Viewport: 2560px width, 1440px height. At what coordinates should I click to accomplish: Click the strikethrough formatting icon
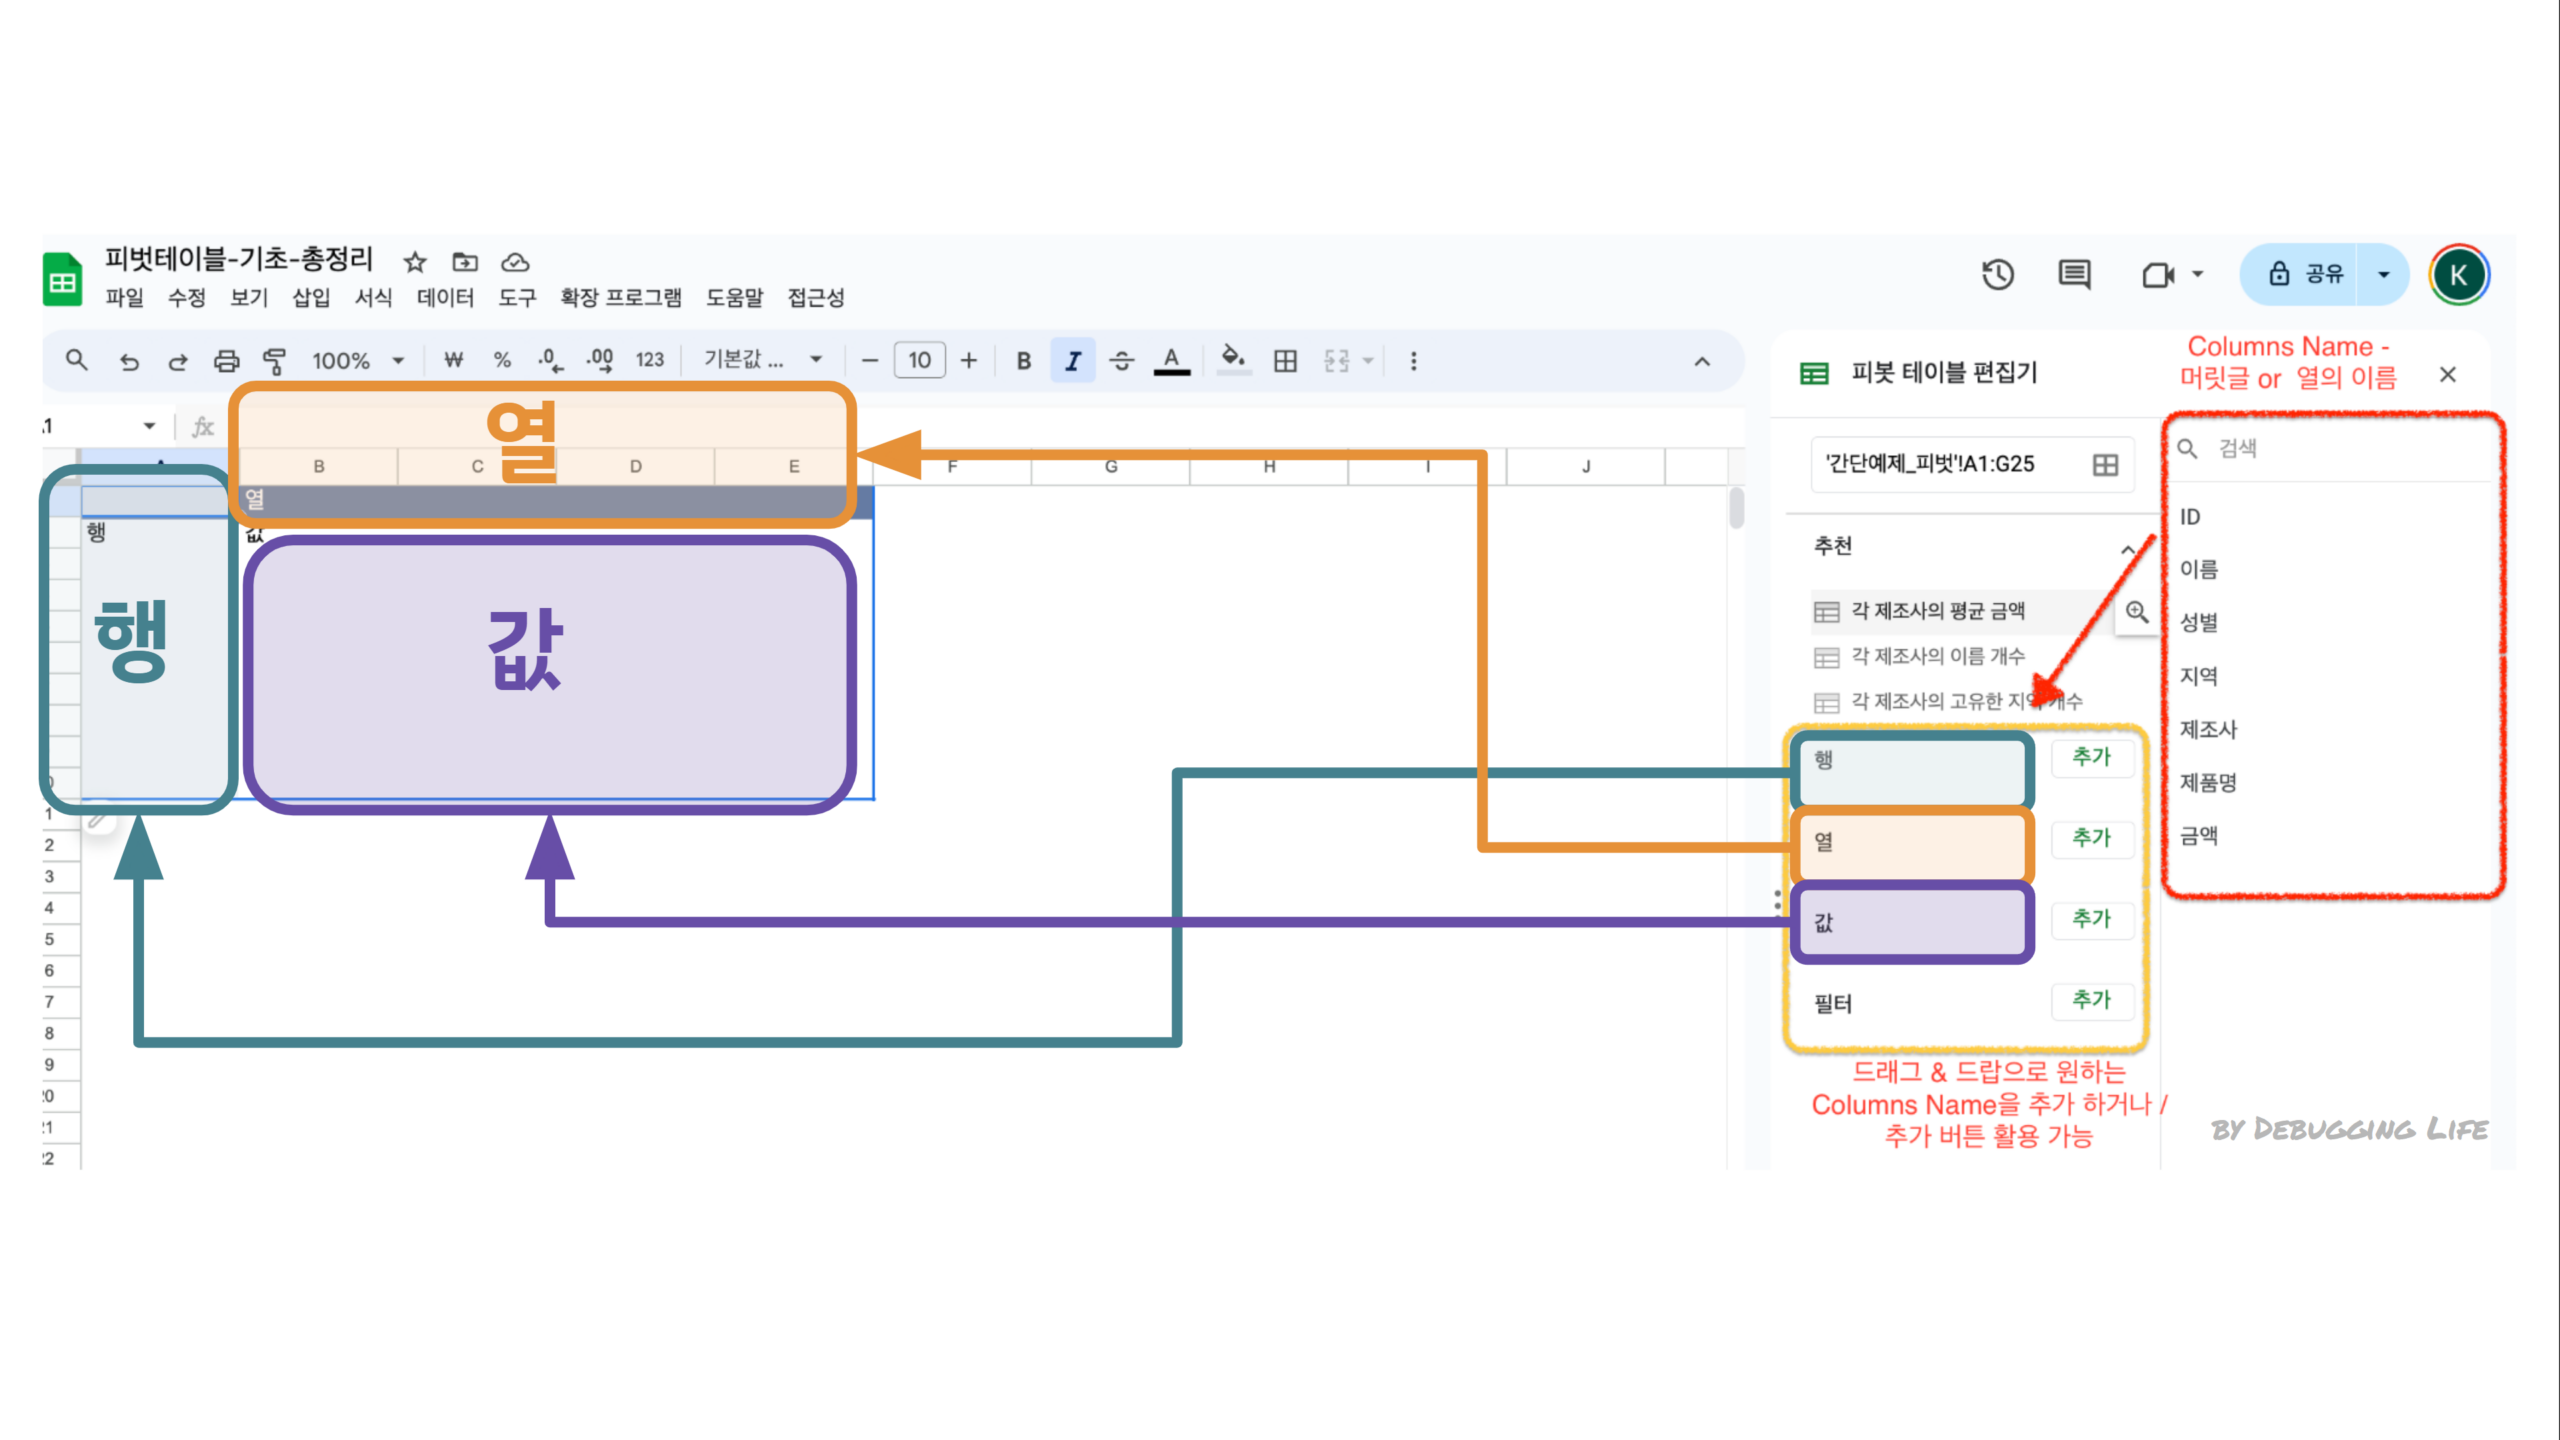point(1122,361)
